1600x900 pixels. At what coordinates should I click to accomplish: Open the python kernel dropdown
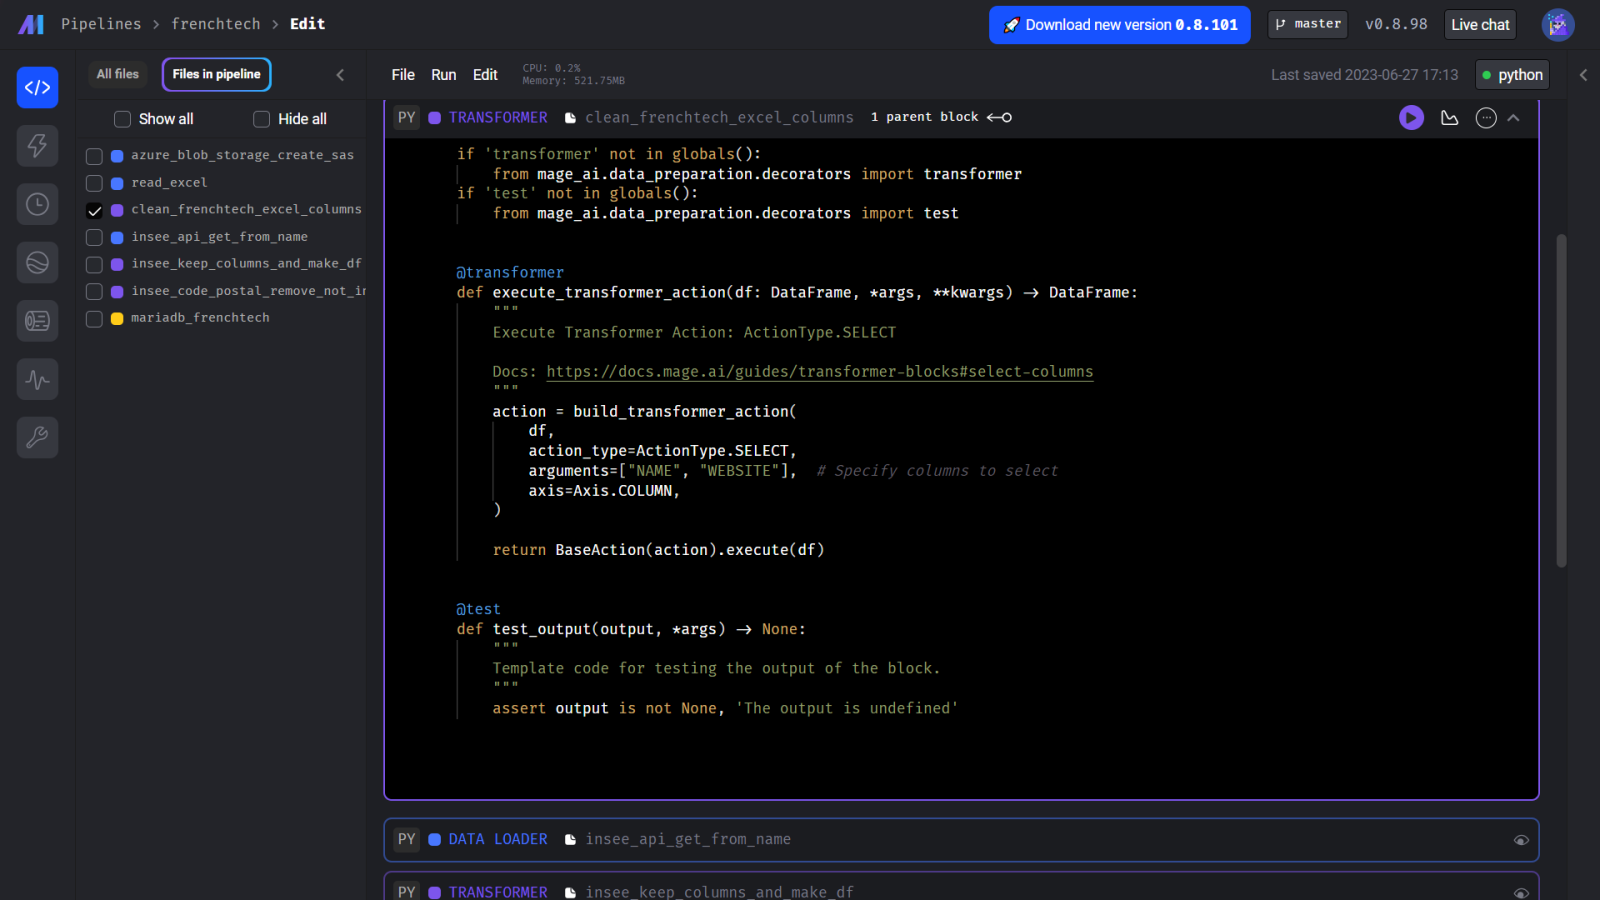tap(1512, 75)
